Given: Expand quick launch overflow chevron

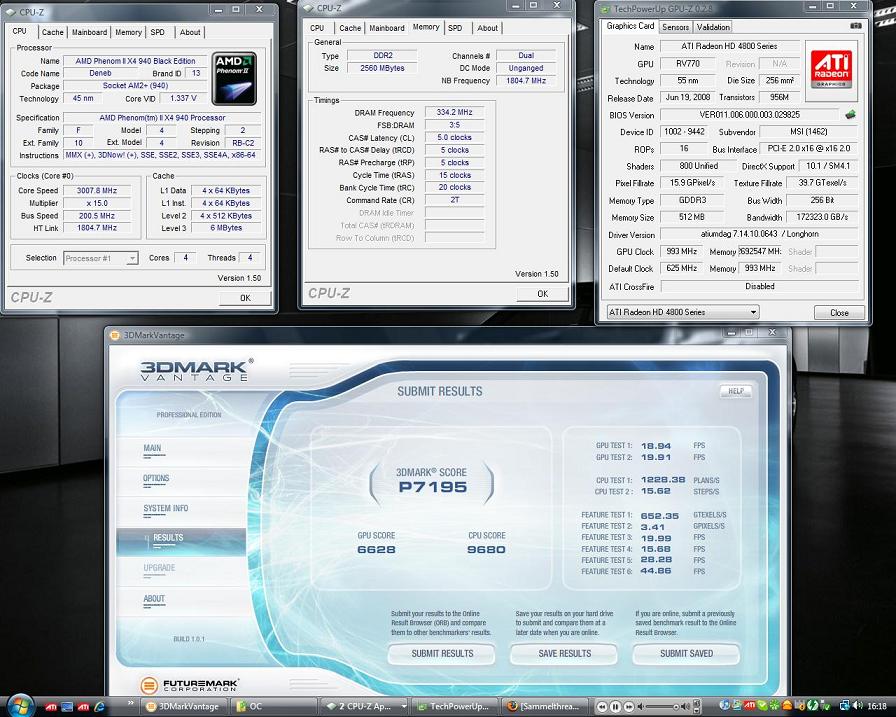Looking at the screenshot, I should coord(130,703).
